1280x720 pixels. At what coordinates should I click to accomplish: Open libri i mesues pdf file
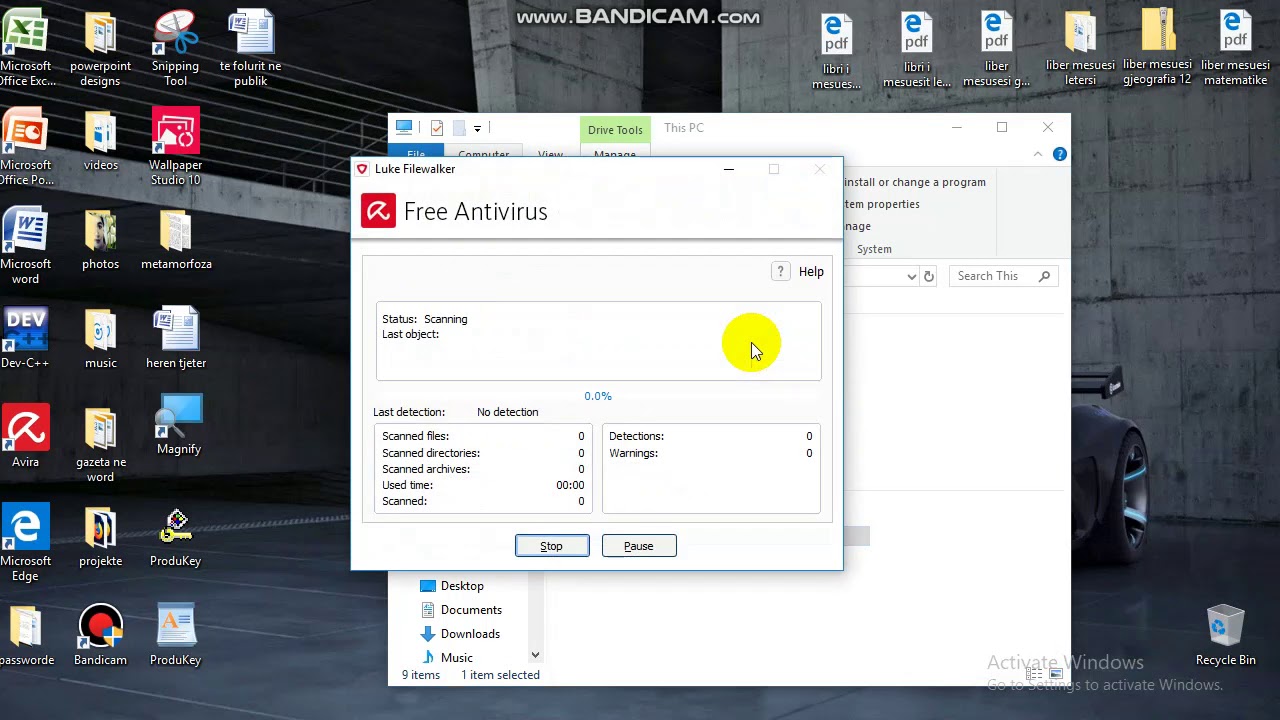click(837, 50)
